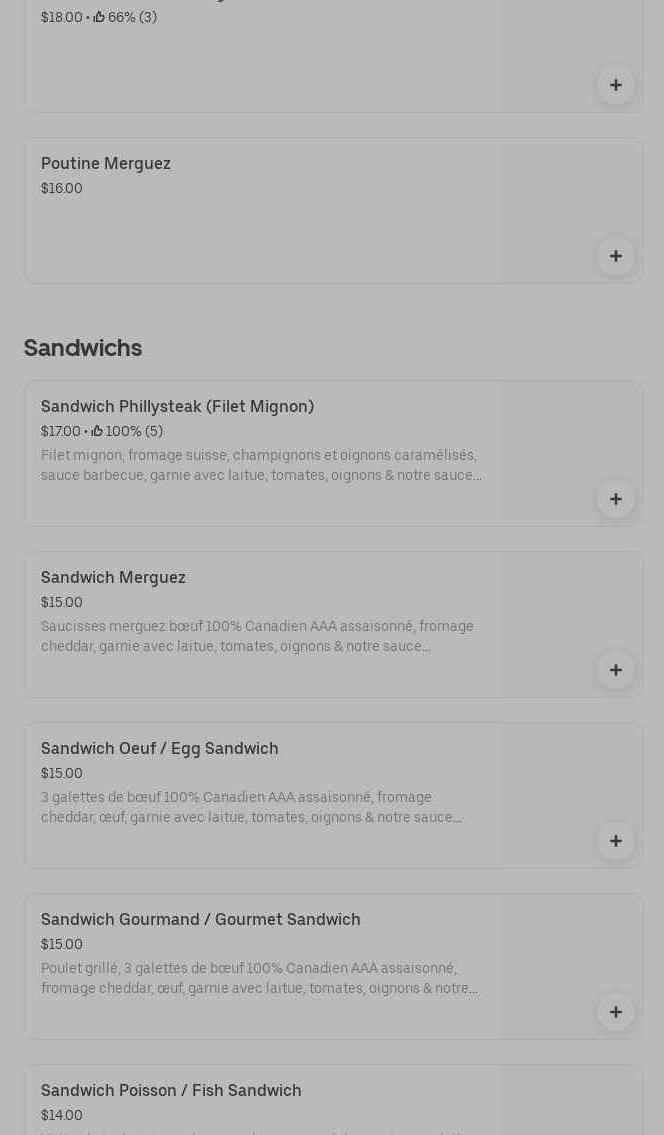The height and width of the screenshot is (1135, 664).
Task: Add Sandwich Phillysteak with plus icon
Action: 615,499
